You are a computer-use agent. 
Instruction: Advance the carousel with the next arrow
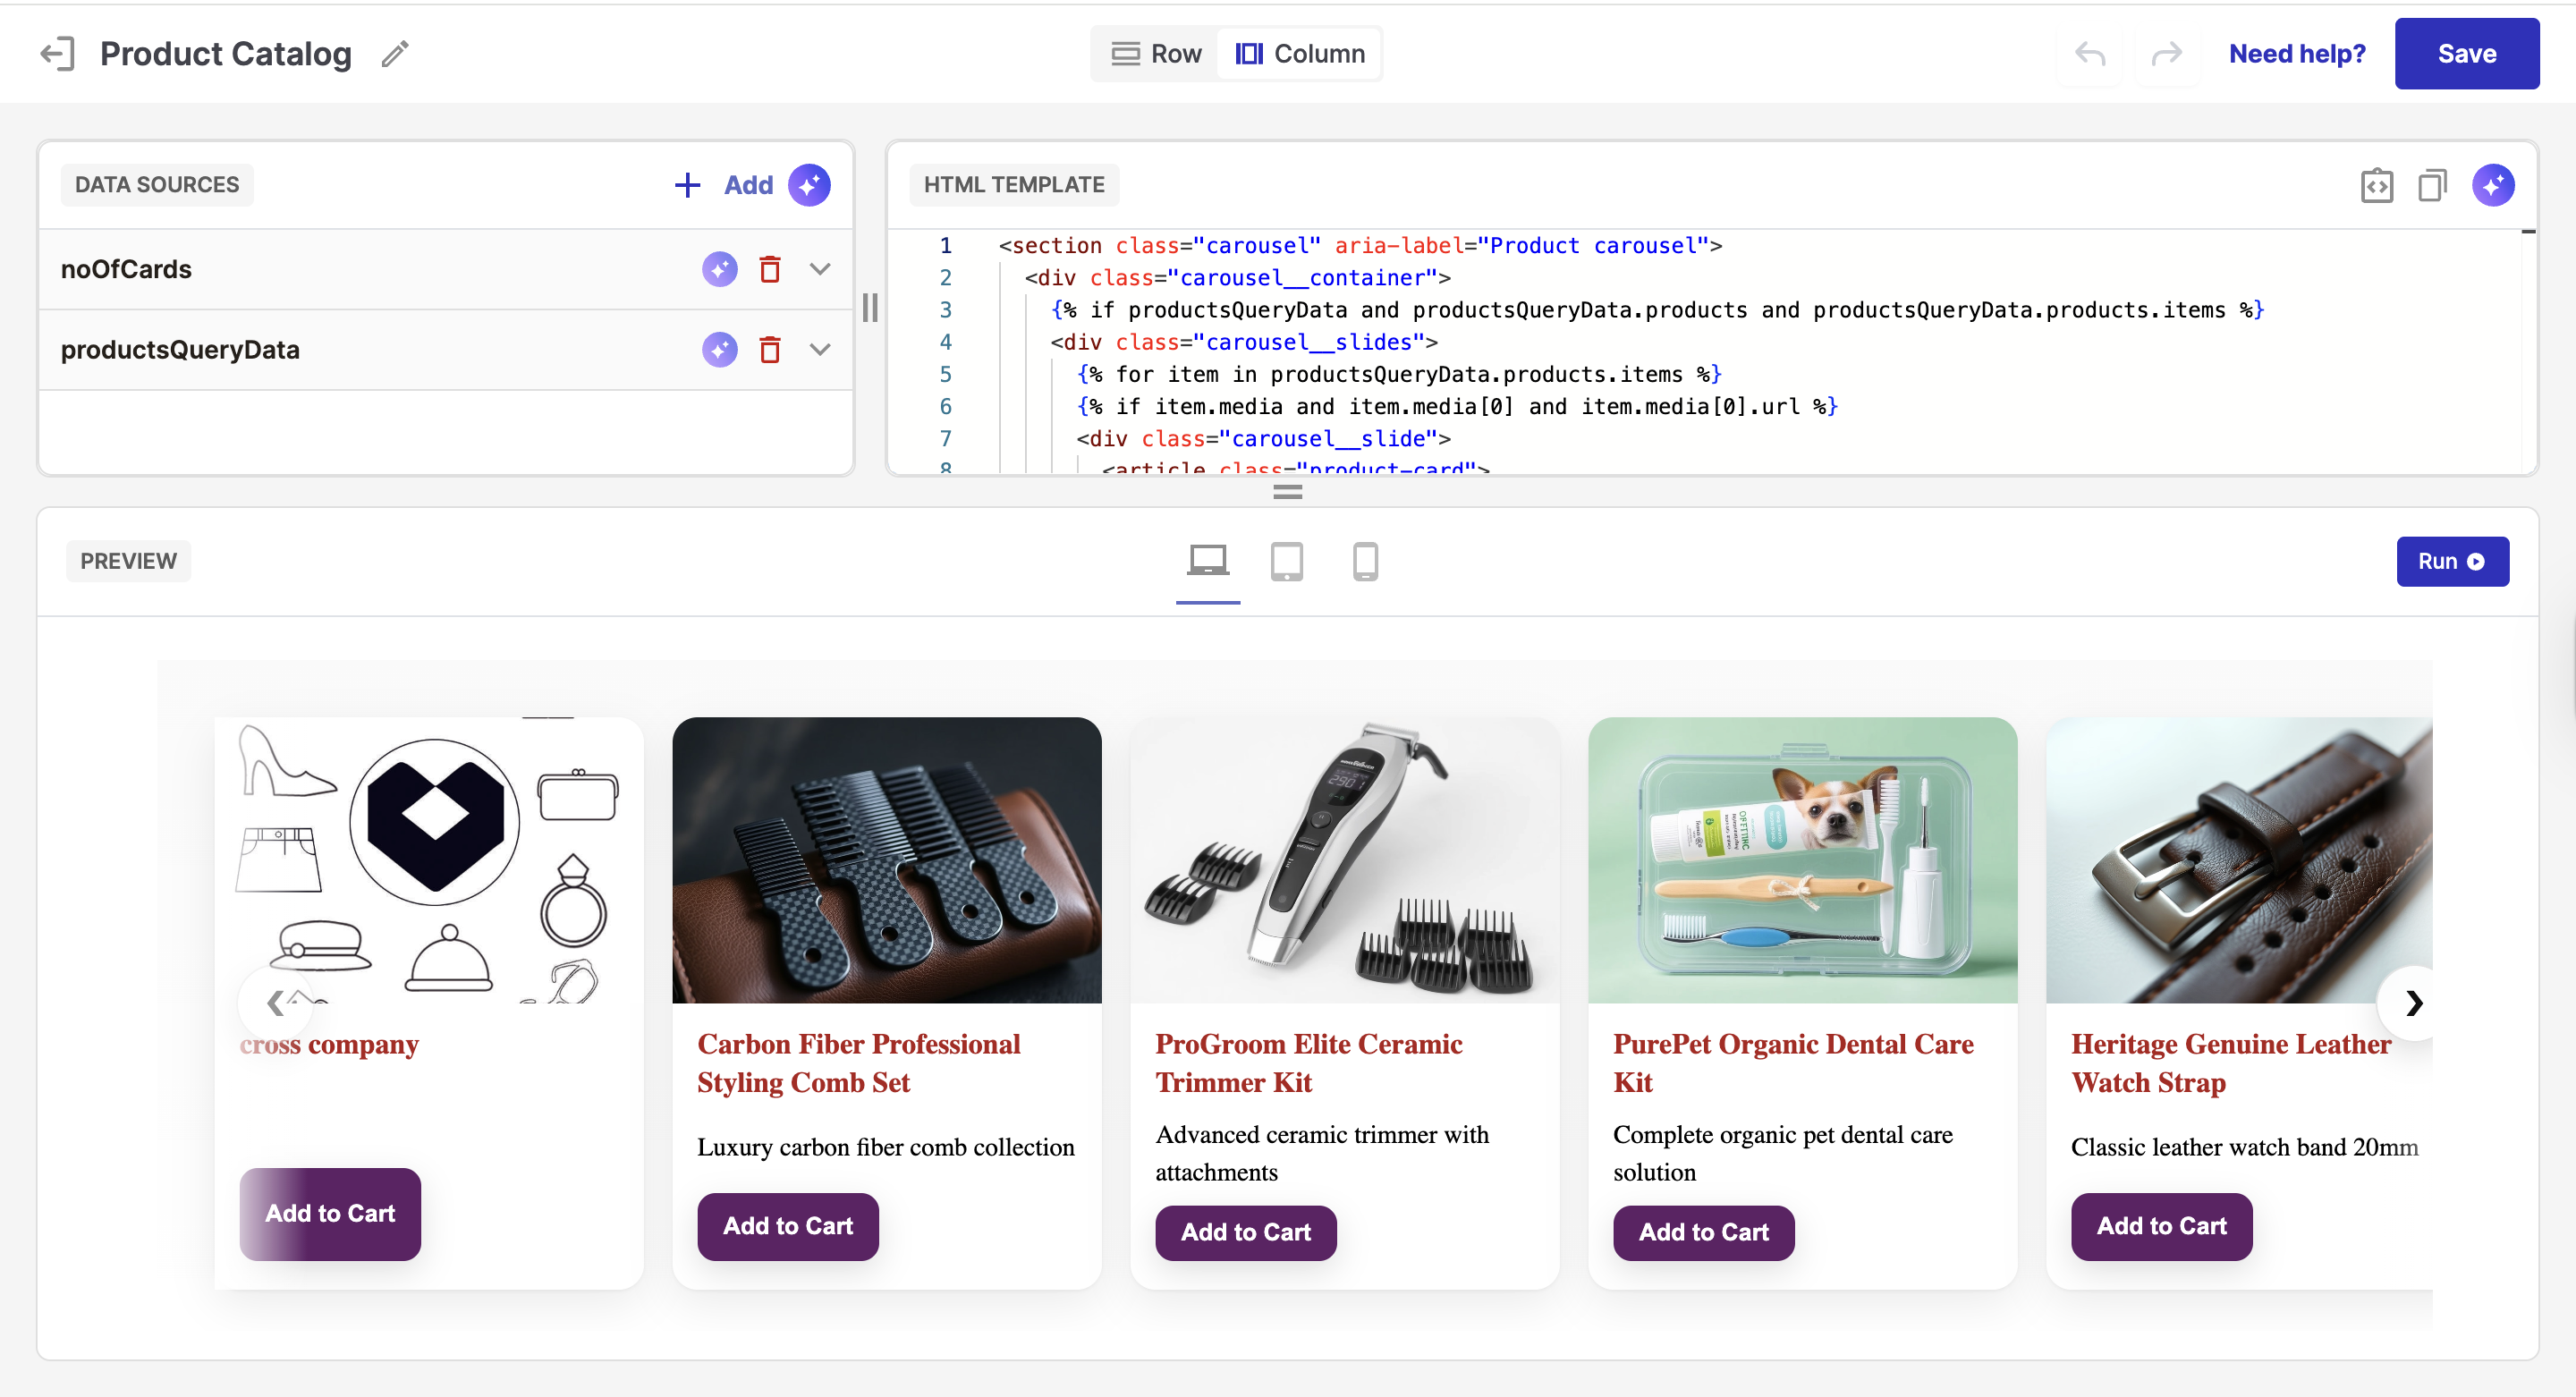(2414, 1002)
